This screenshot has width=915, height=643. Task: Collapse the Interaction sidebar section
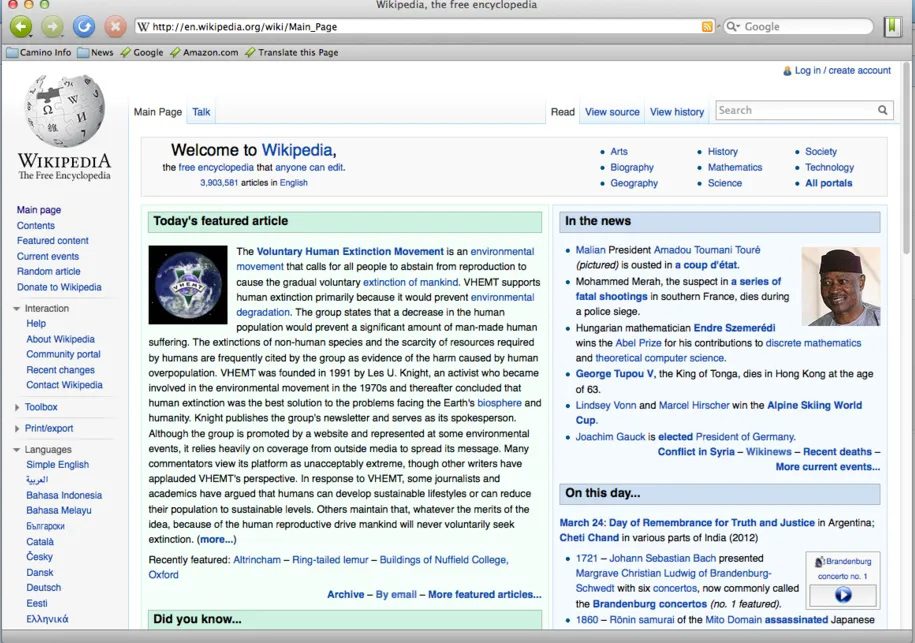pyautogui.click(x=17, y=309)
